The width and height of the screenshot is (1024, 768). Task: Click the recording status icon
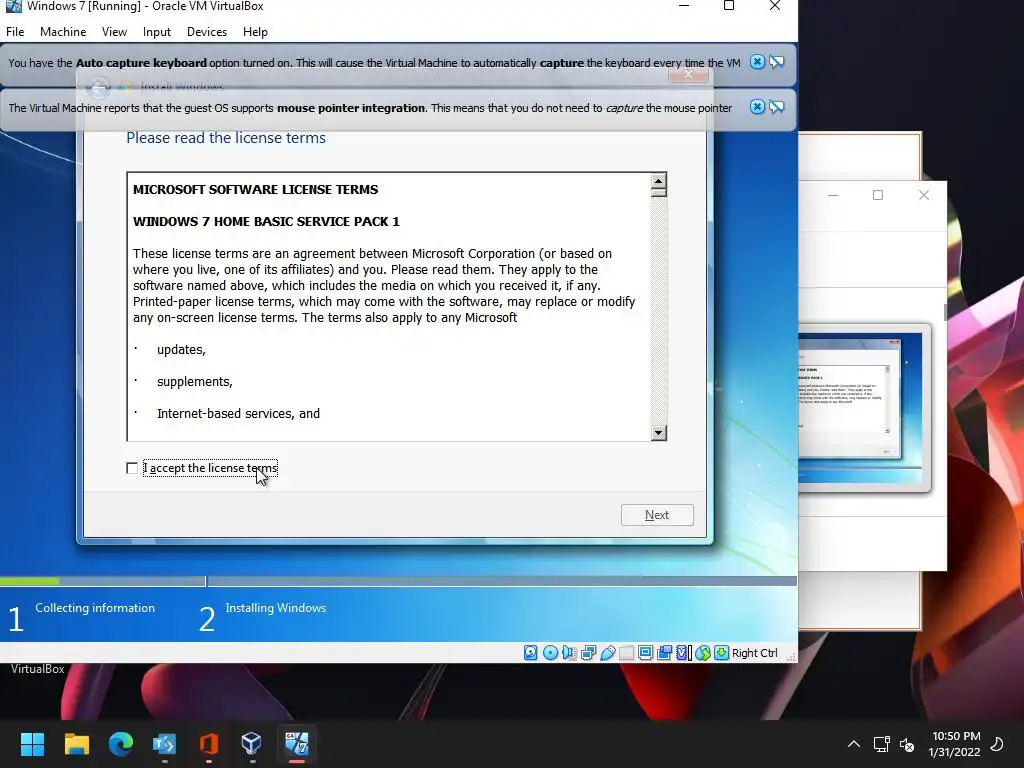664,652
